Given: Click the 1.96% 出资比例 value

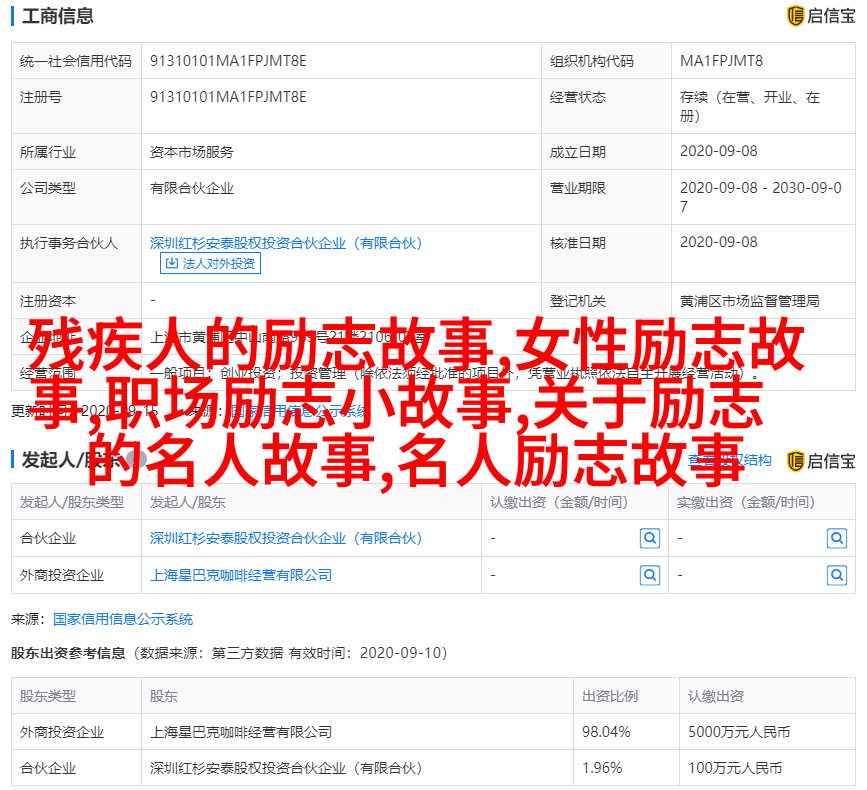Looking at the screenshot, I should coord(602,768).
